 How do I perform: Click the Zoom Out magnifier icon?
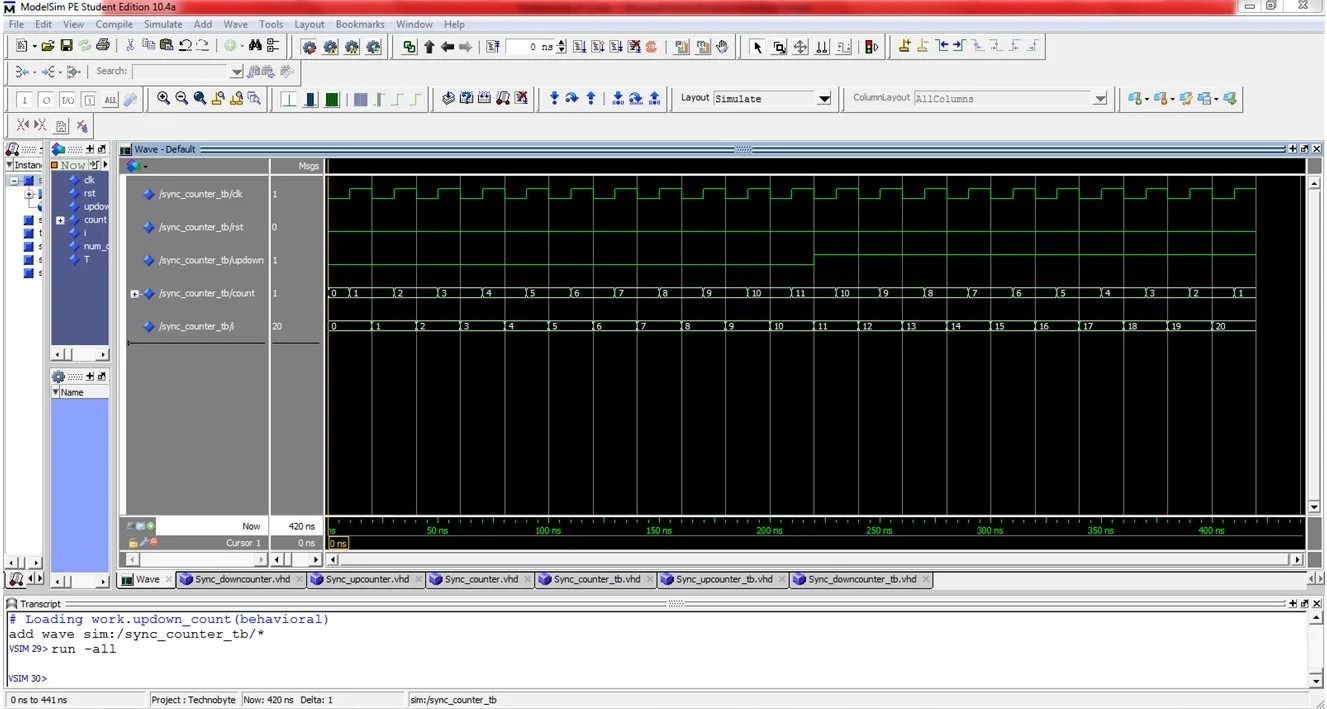pyautogui.click(x=182, y=99)
